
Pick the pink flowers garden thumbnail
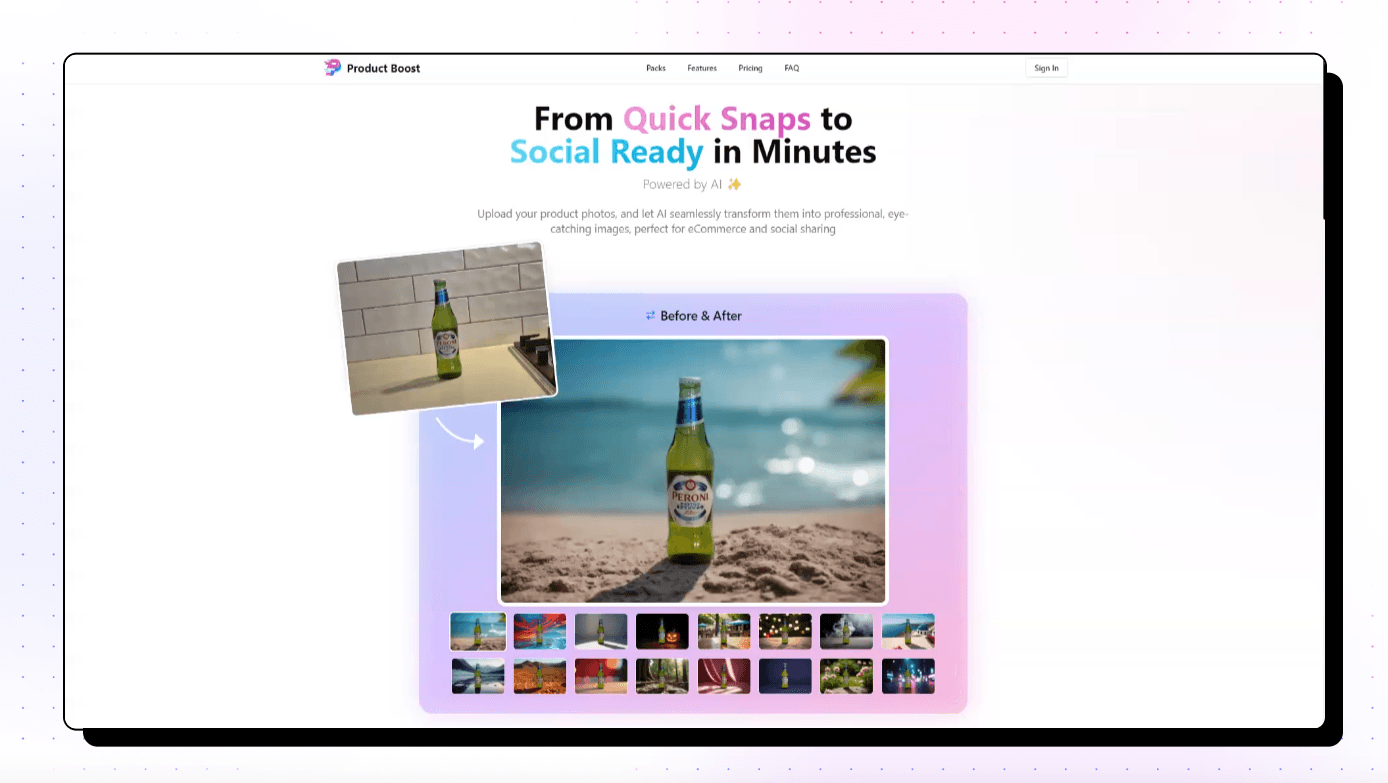click(846, 676)
